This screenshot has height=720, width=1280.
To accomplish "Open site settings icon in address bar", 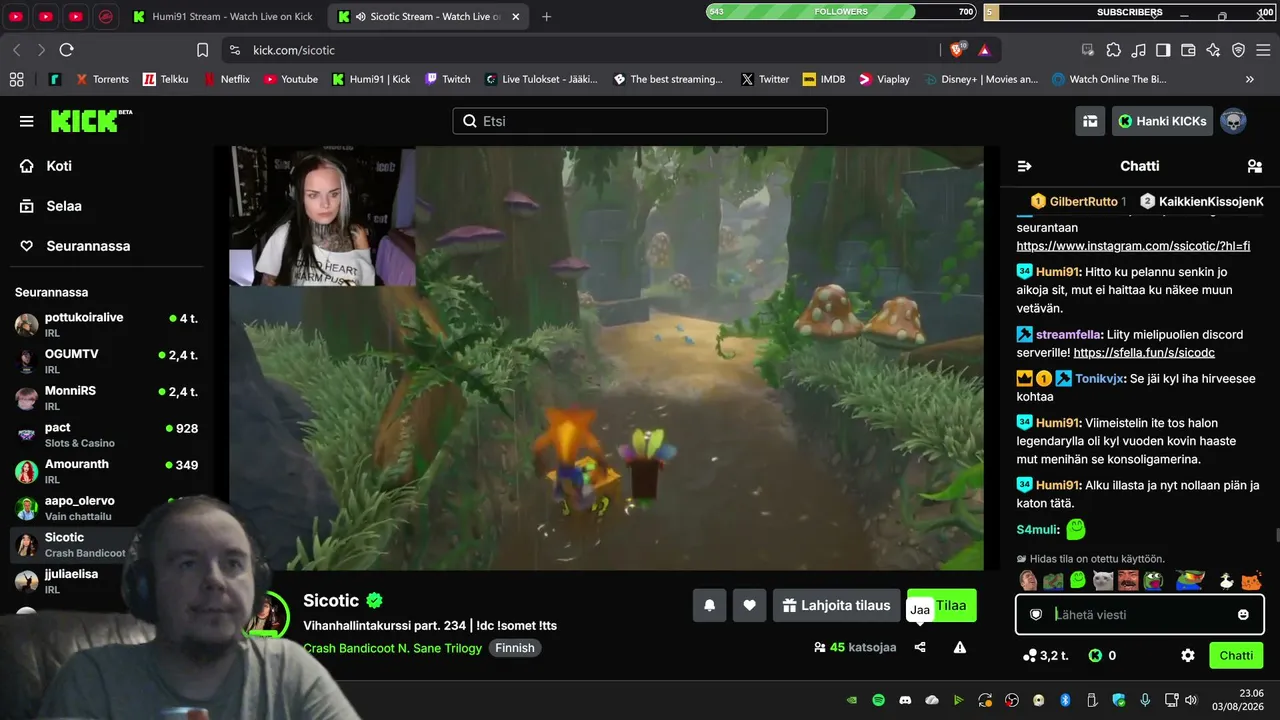I will pyautogui.click(x=234, y=50).
